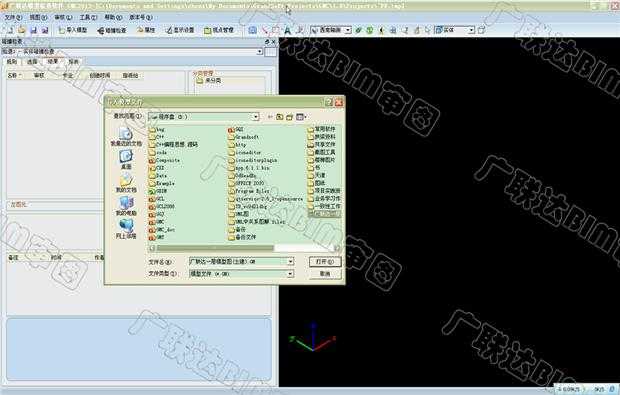Click the black arrow icon in toolbar
The height and width of the screenshot is (395, 620).
click(382, 30)
